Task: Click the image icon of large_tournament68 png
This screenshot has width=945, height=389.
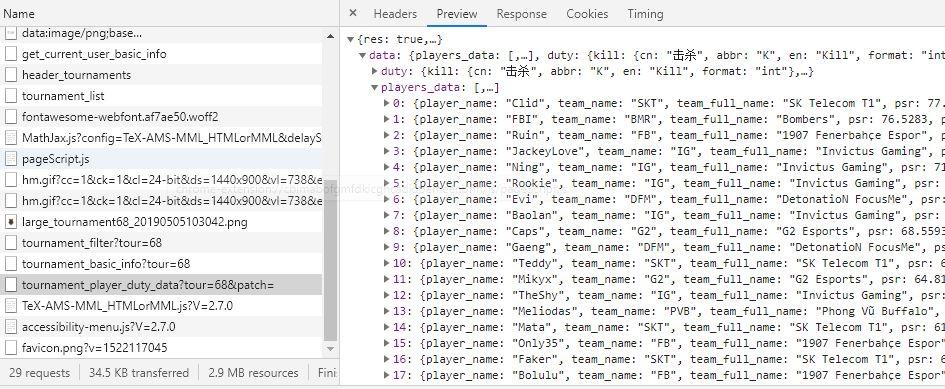Action: tap(10, 222)
